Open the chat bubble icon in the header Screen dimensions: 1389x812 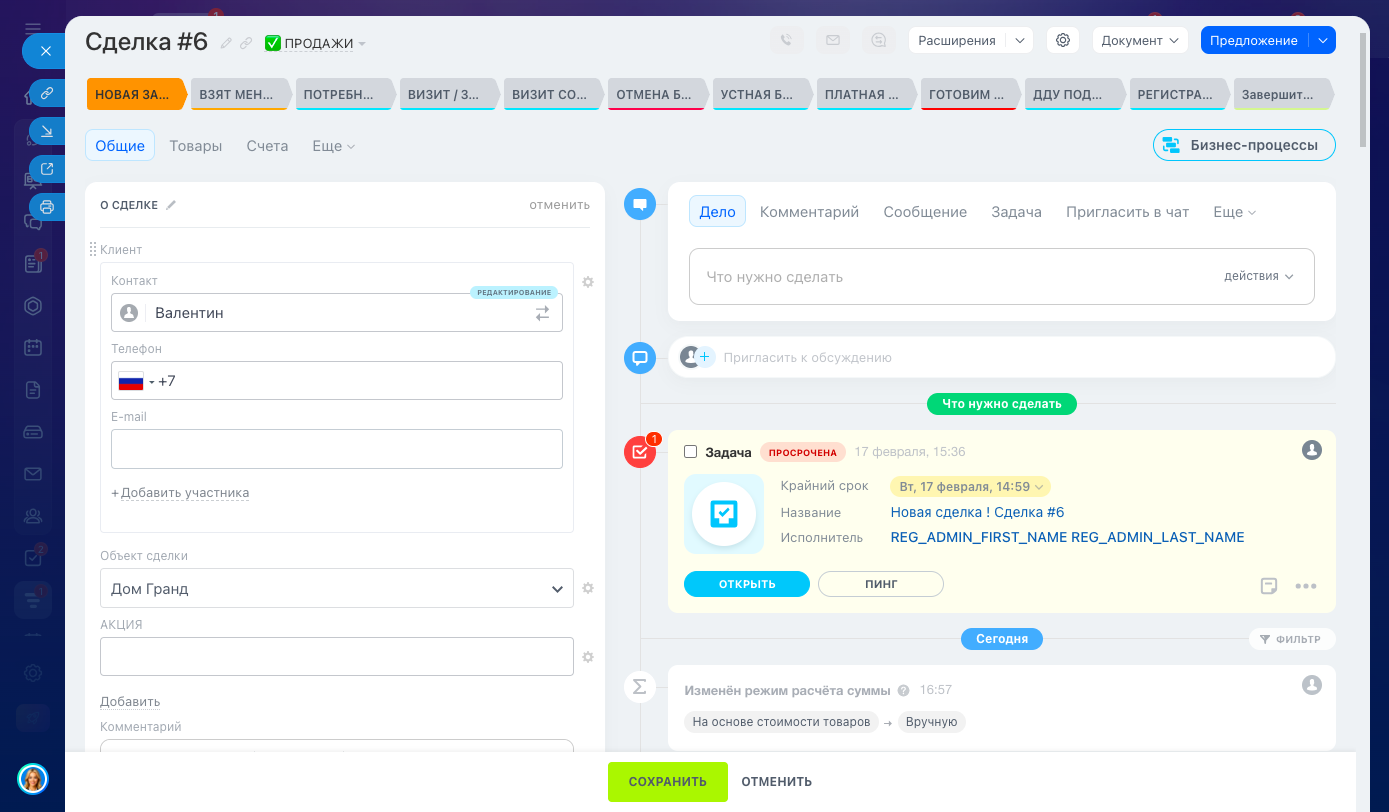(879, 40)
